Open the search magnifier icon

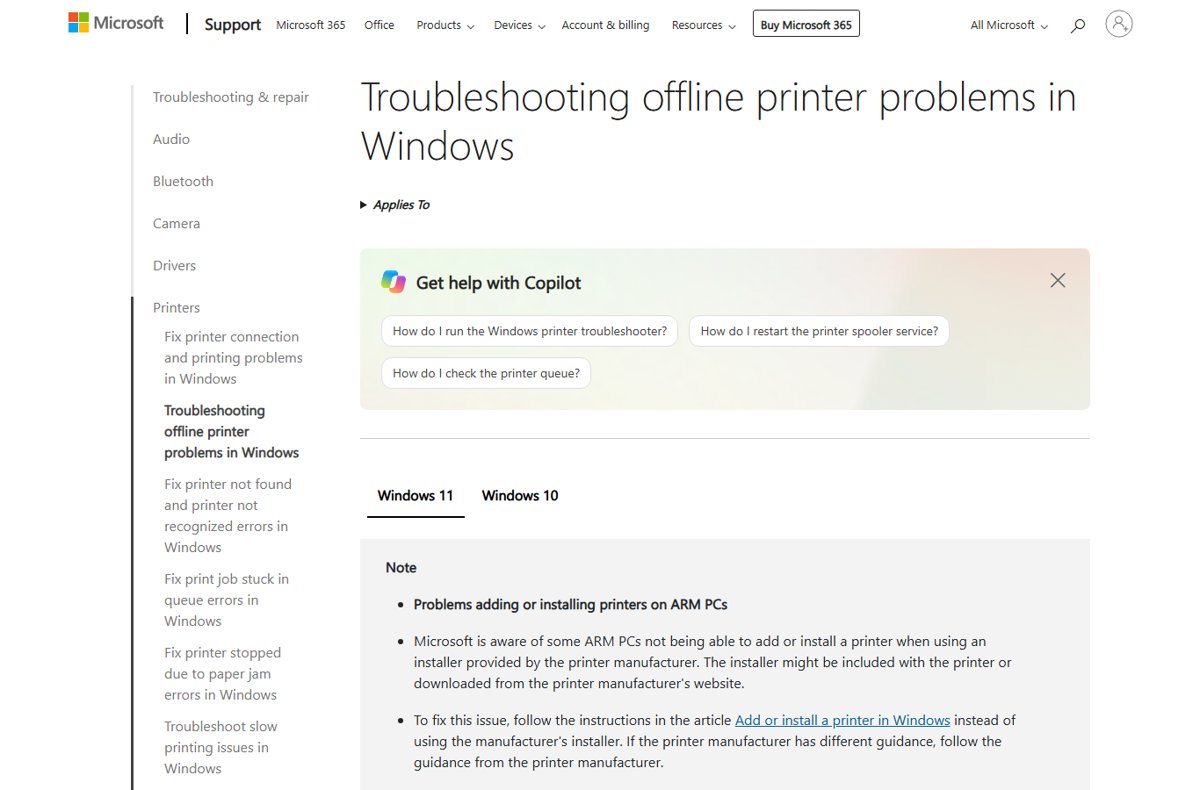click(1077, 26)
